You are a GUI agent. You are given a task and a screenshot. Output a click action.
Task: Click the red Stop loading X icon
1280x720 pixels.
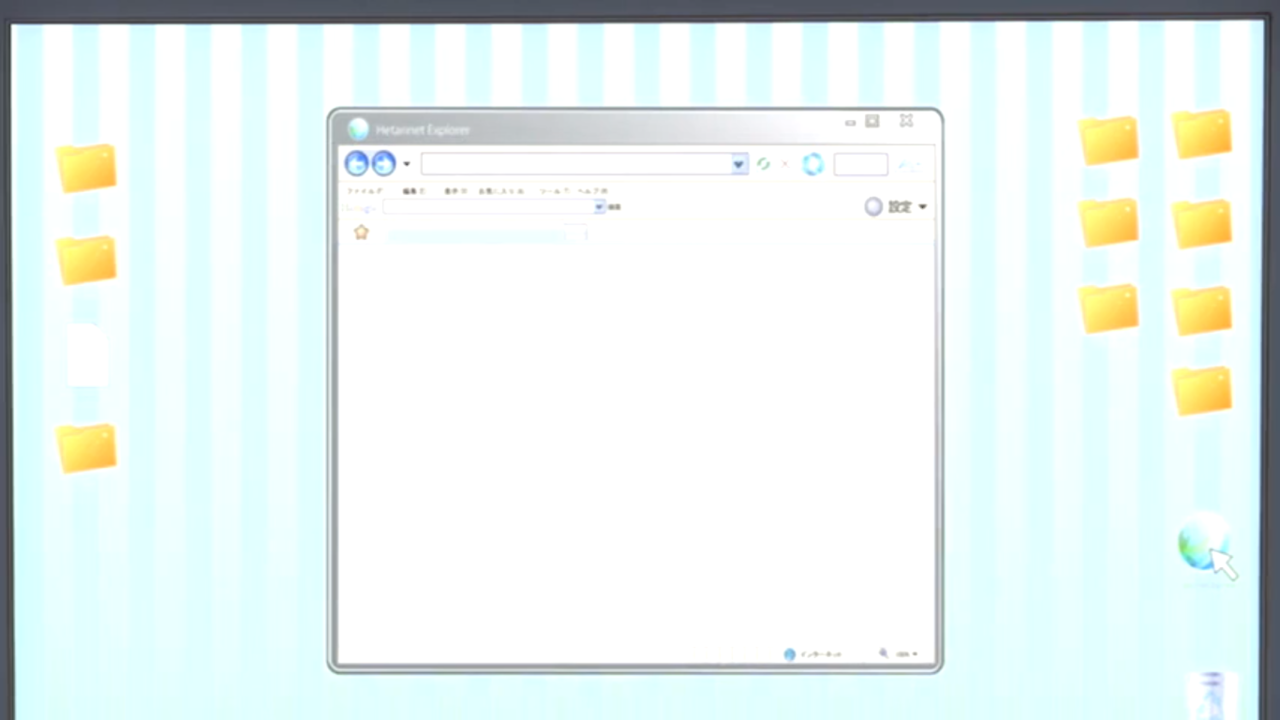pos(785,164)
